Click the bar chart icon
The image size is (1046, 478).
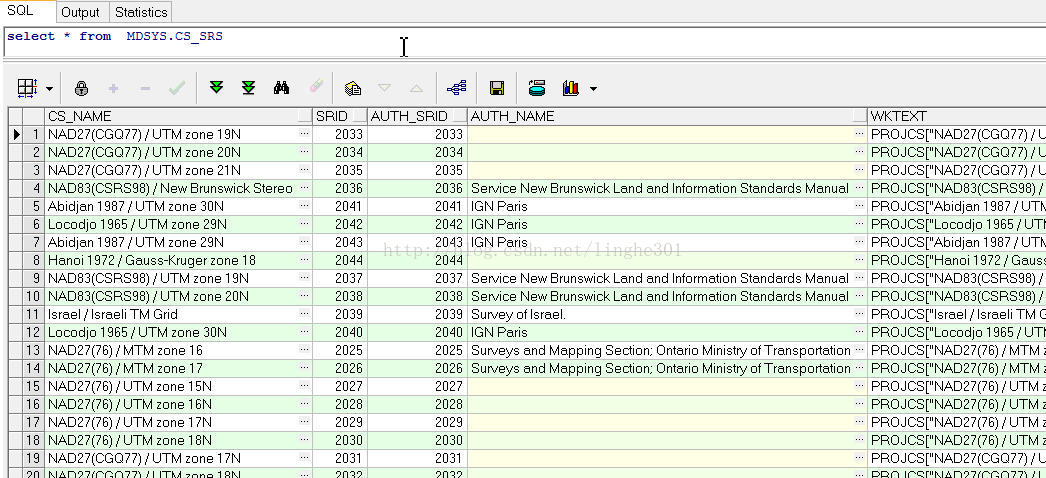click(571, 88)
